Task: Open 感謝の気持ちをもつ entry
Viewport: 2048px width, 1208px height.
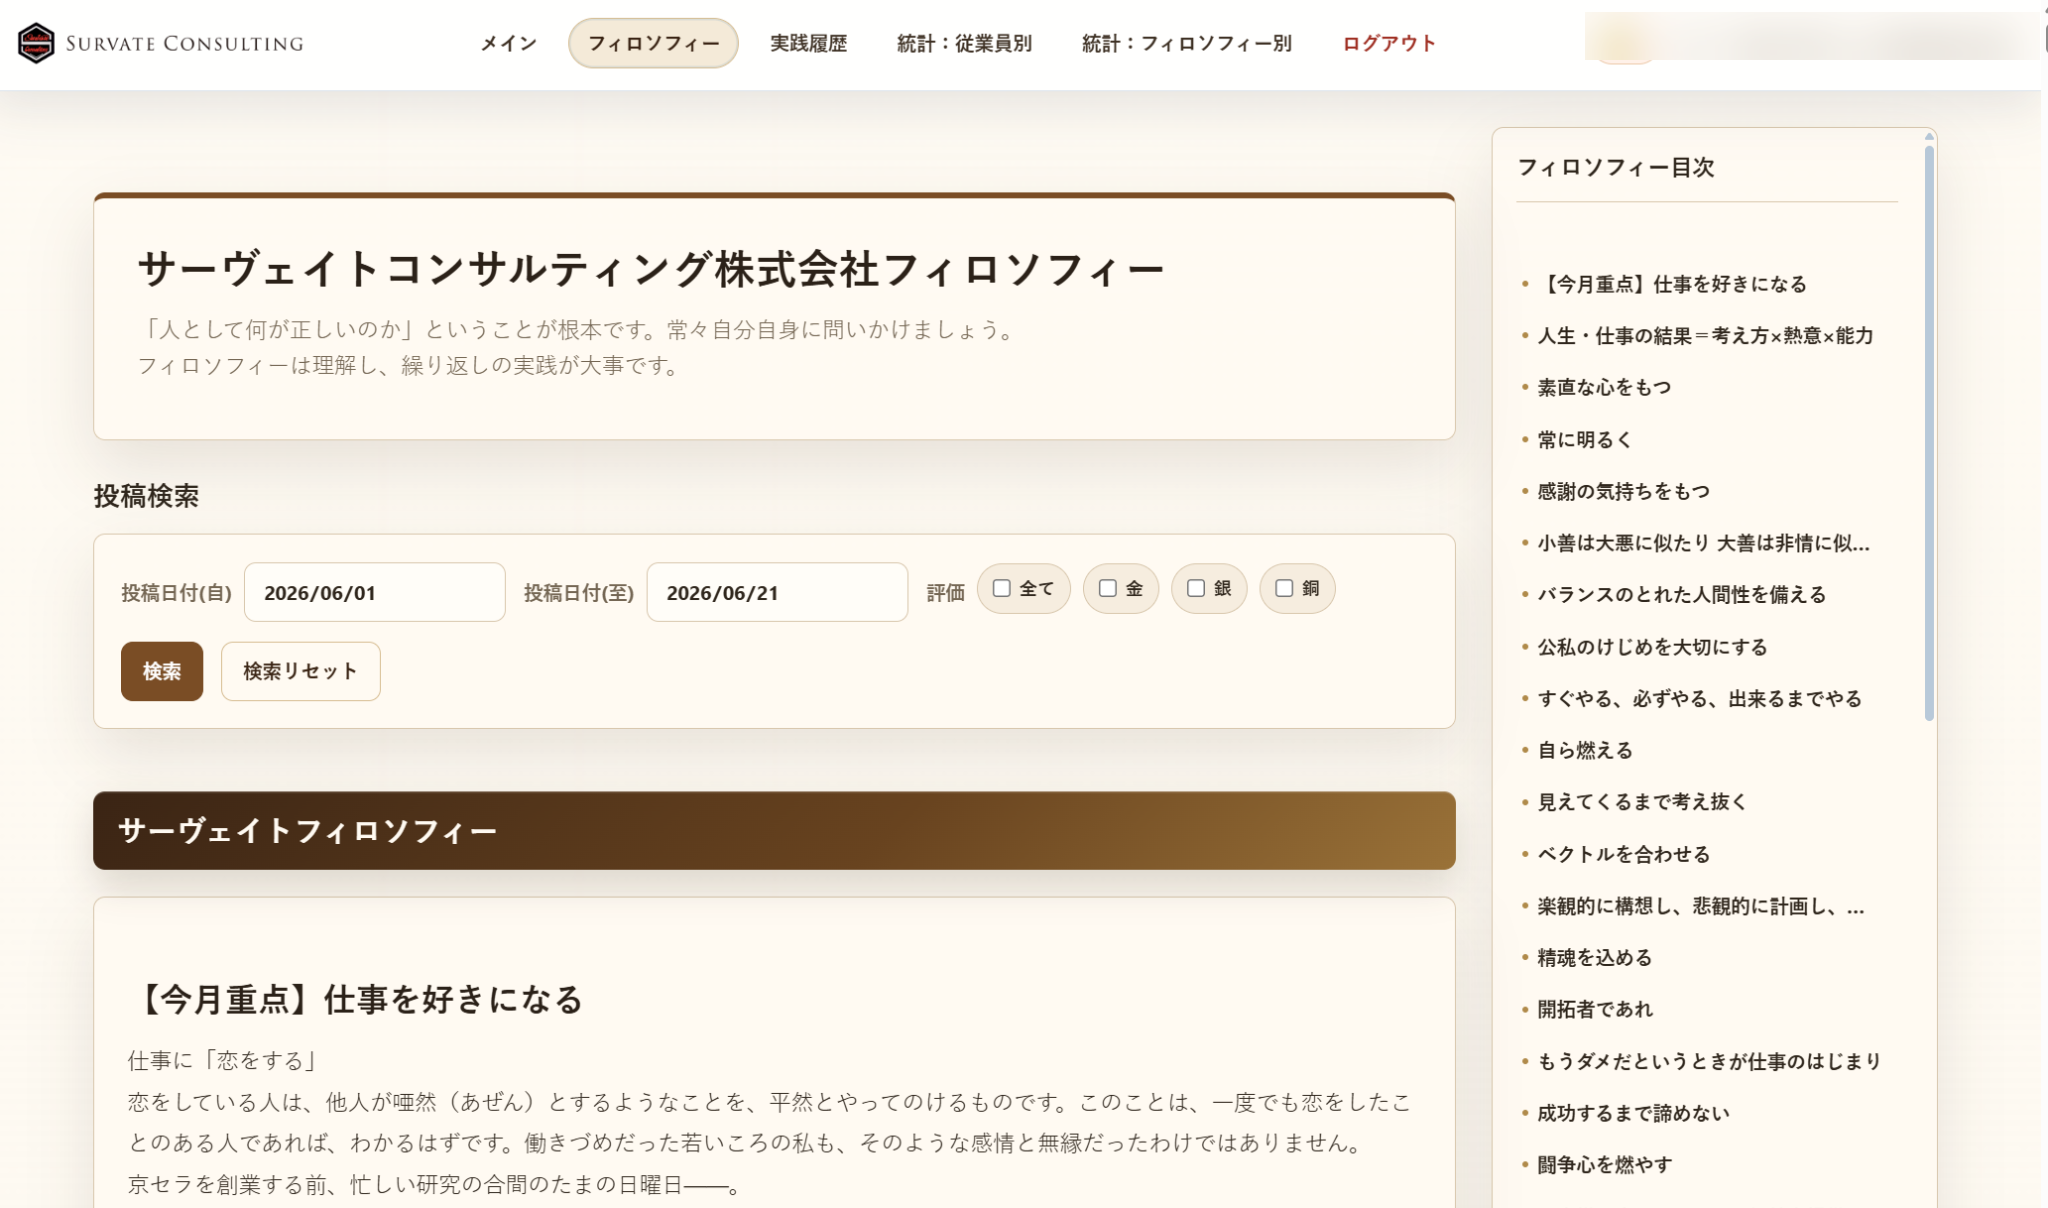Action: tap(1624, 491)
